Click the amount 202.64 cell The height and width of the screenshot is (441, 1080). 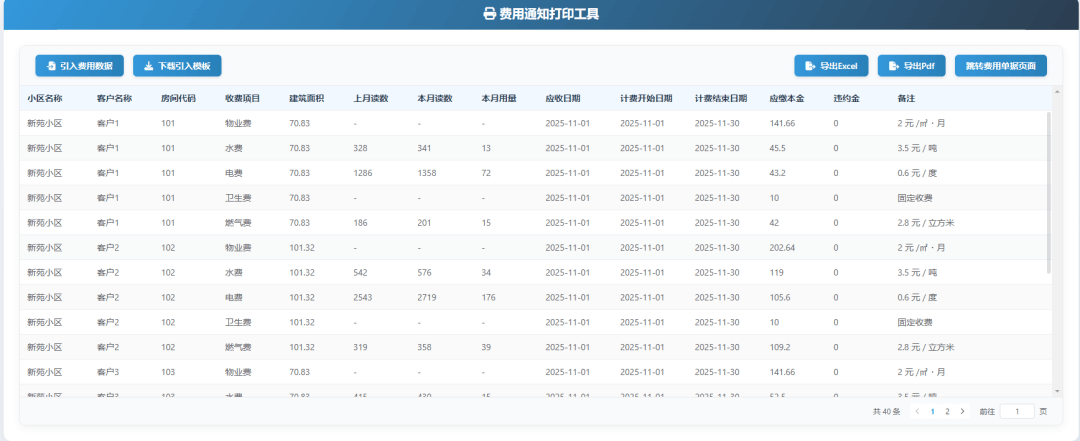click(x=782, y=247)
